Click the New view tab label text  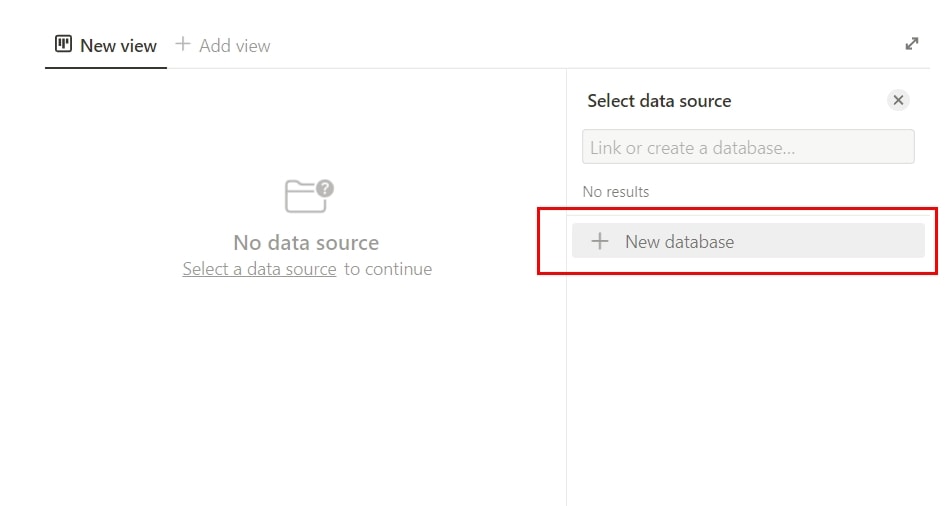click(118, 46)
